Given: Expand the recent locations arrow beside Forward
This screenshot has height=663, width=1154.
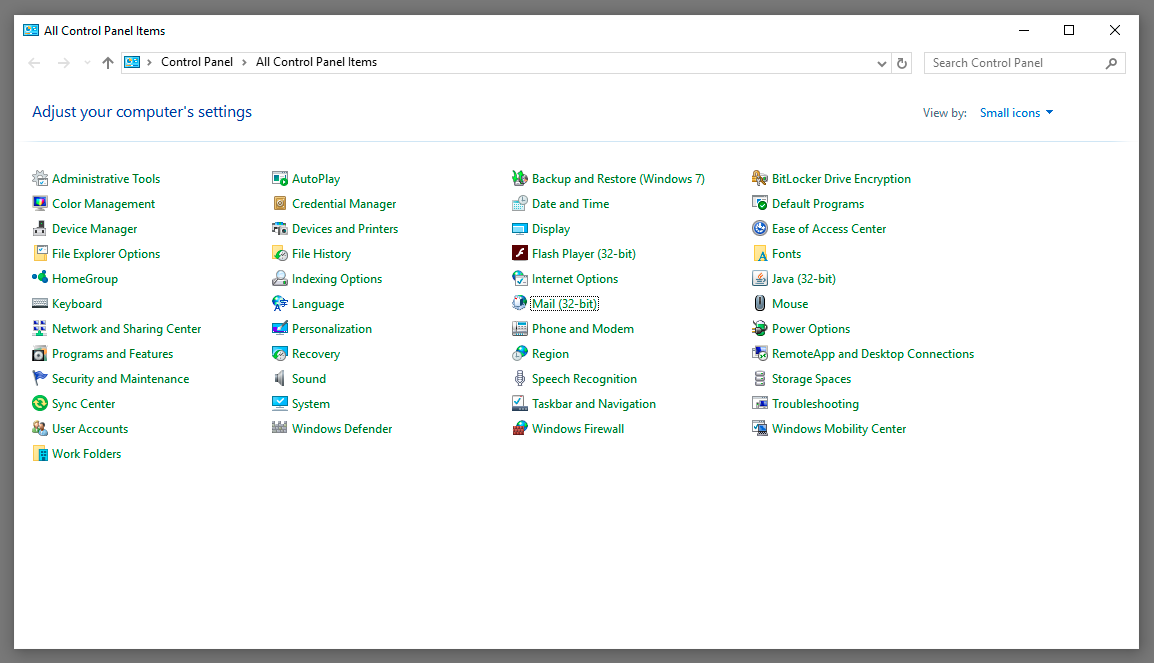Looking at the screenshot, I should point(87,63).
